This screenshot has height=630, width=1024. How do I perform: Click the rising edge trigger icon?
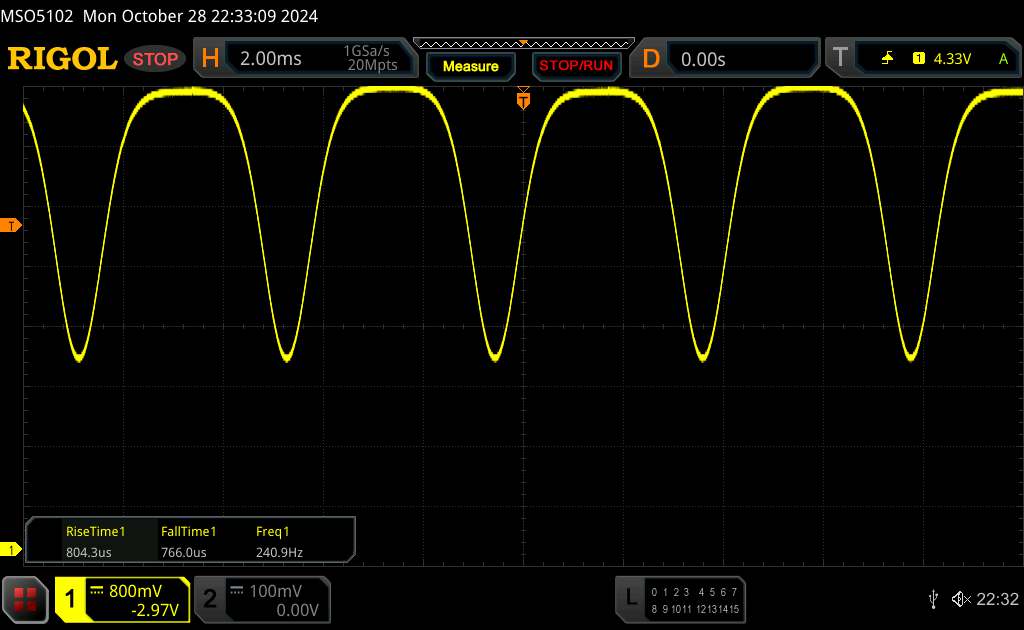(887, 59)
